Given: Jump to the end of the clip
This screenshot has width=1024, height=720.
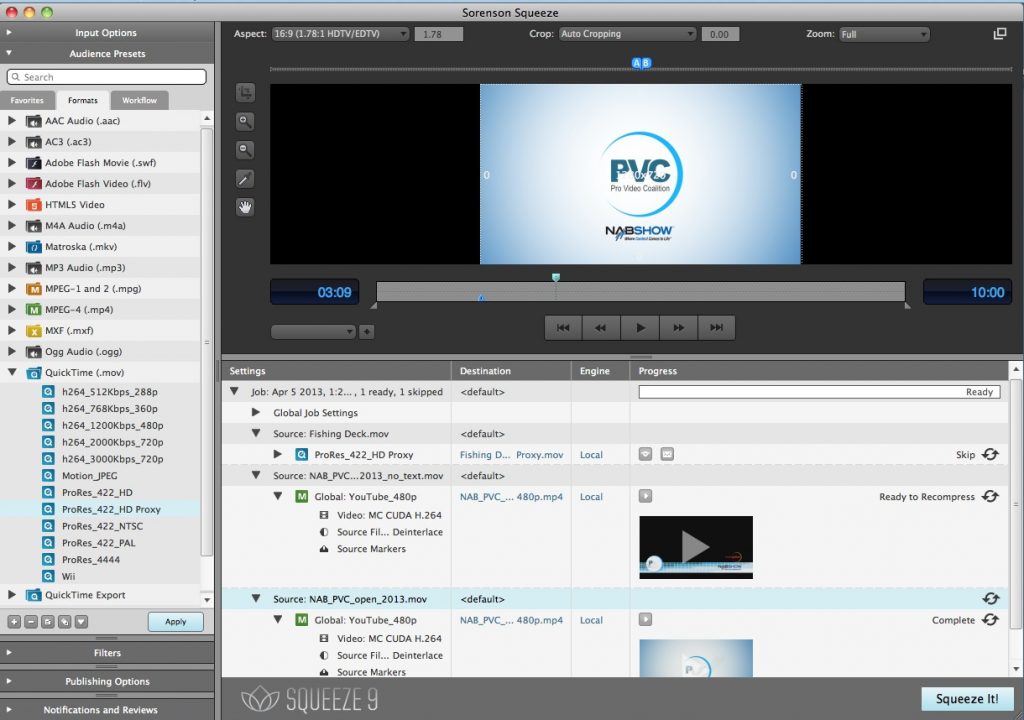Looking at the screenshot, I should [716, 328].
